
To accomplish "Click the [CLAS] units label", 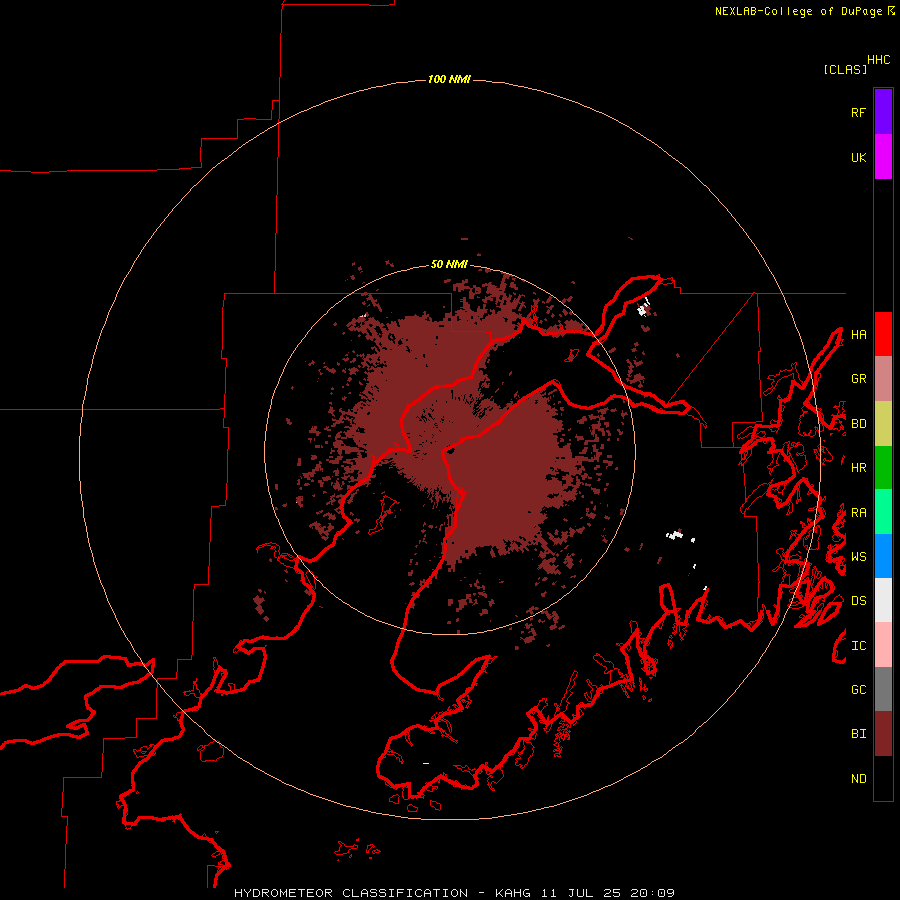I will [x=845, y=70].
